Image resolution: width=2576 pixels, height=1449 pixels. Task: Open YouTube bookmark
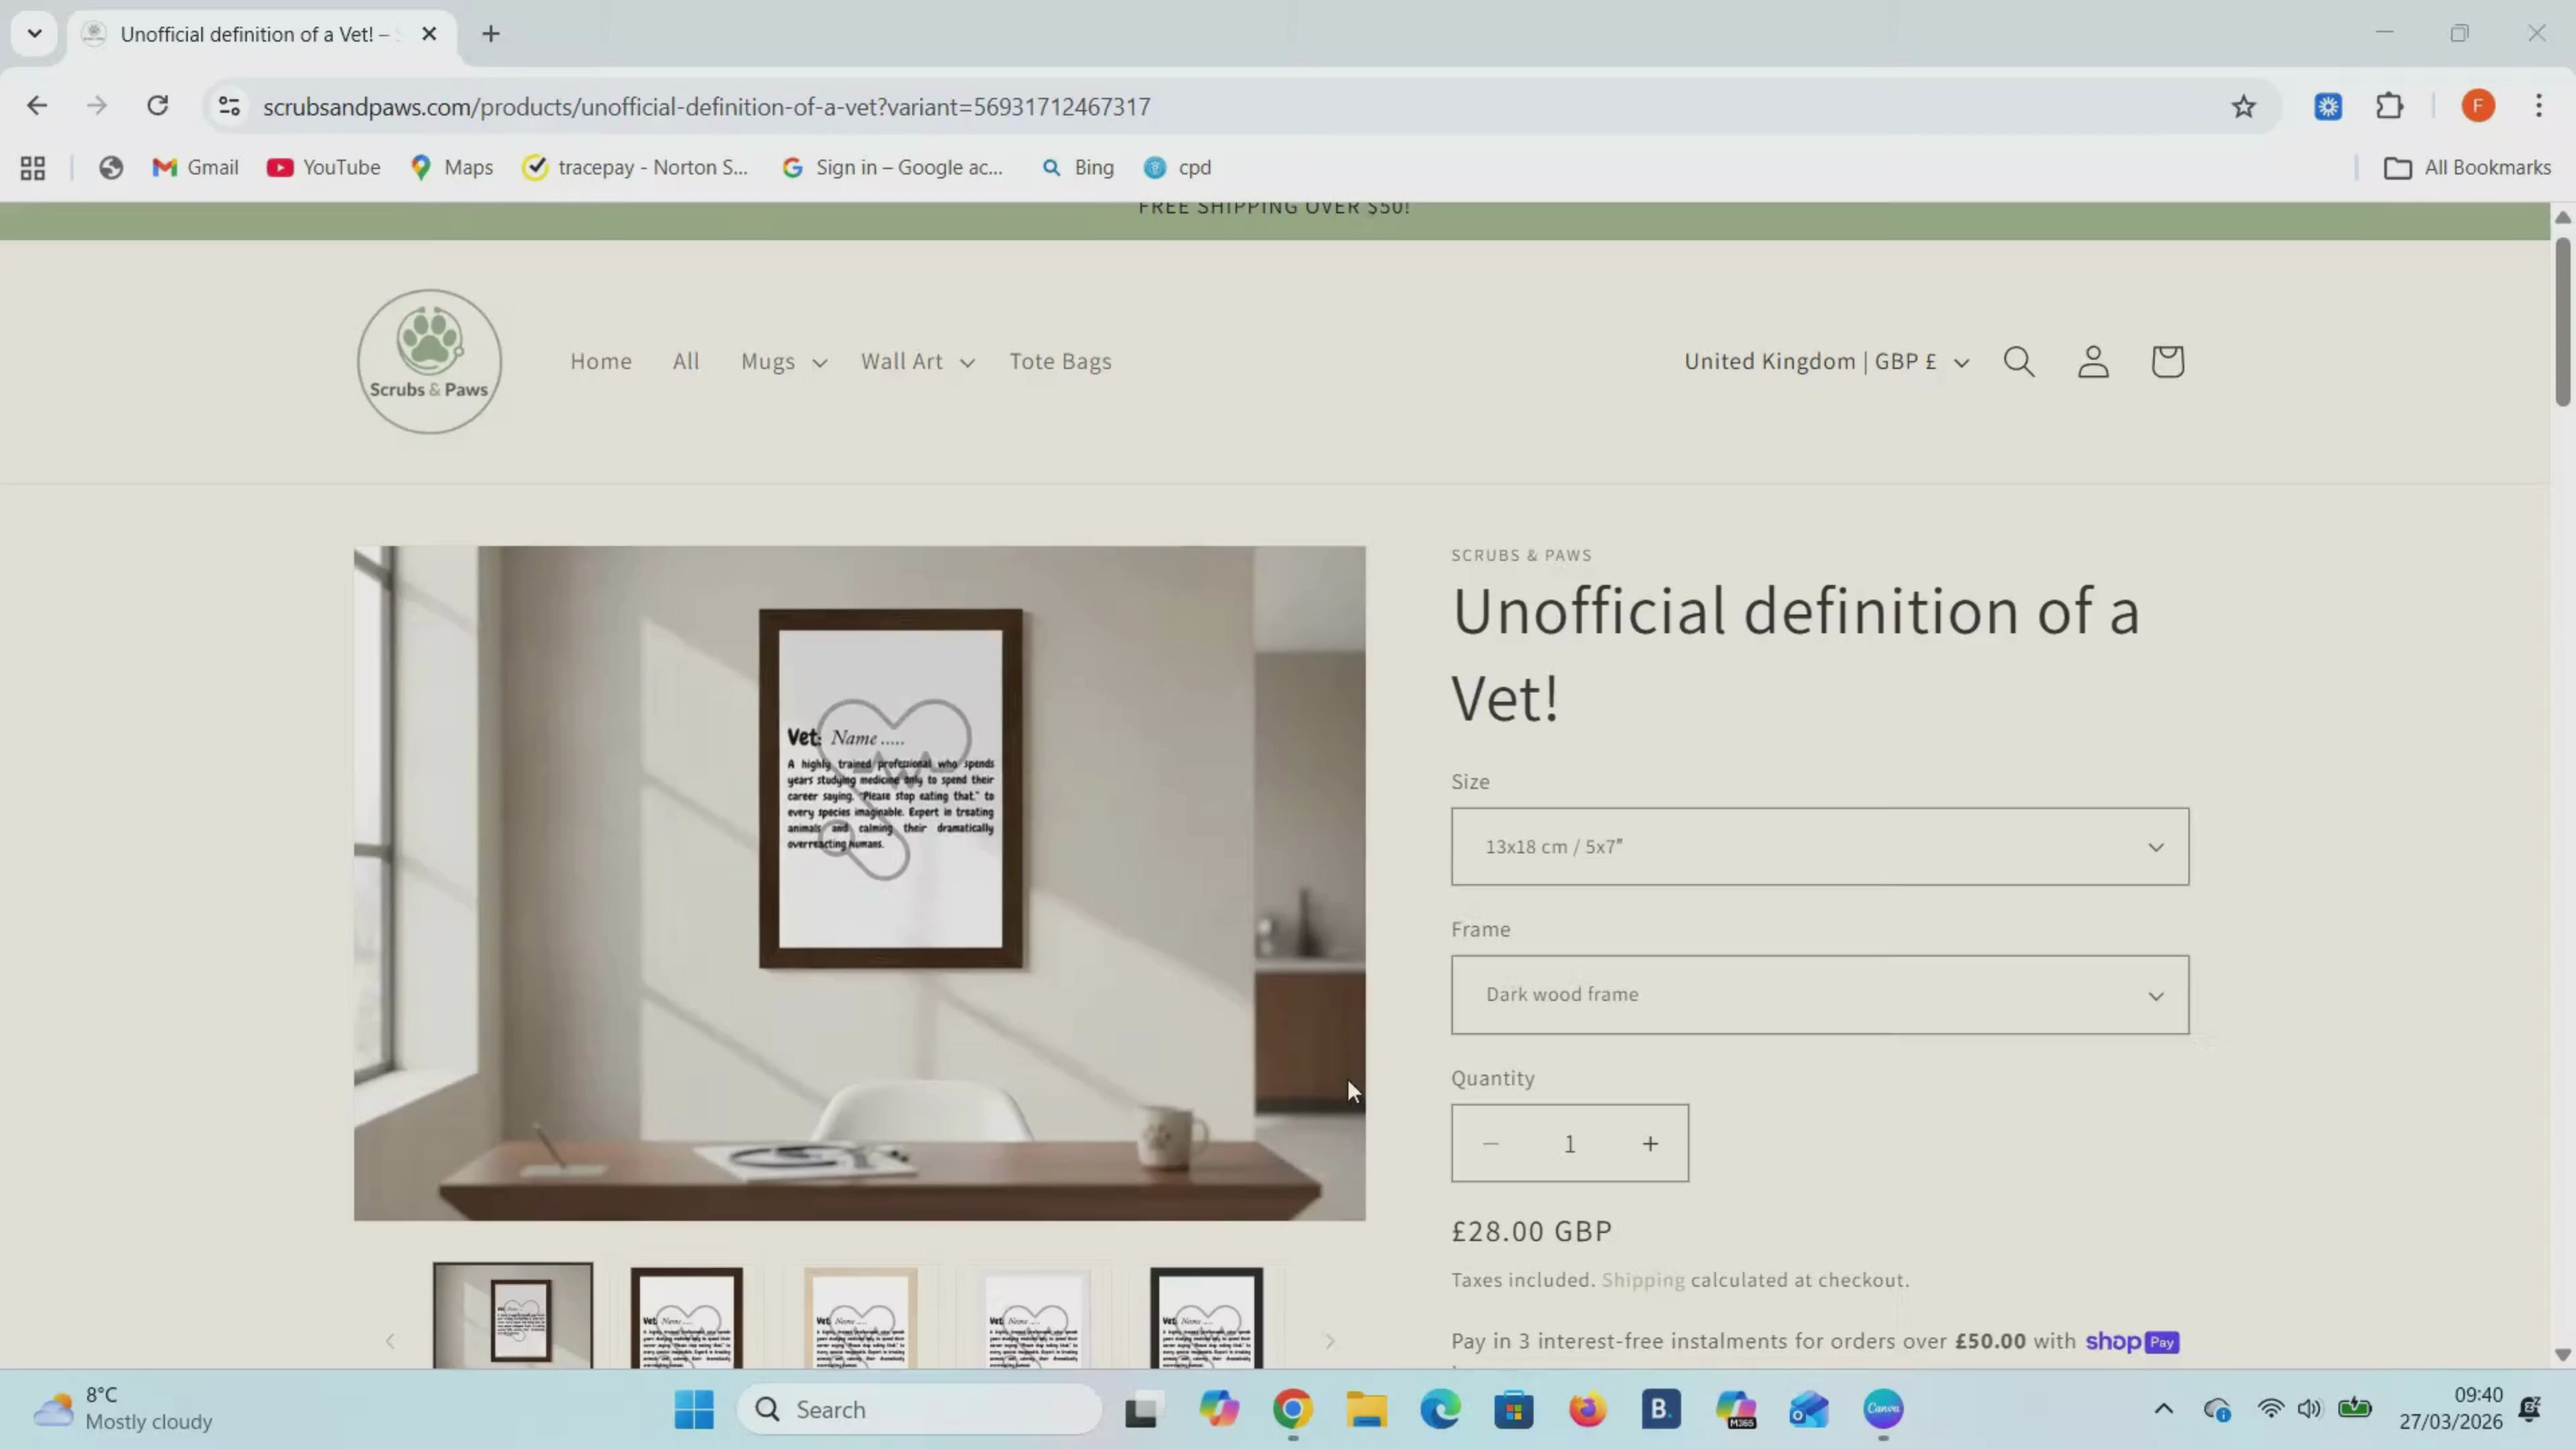(323, 168)
